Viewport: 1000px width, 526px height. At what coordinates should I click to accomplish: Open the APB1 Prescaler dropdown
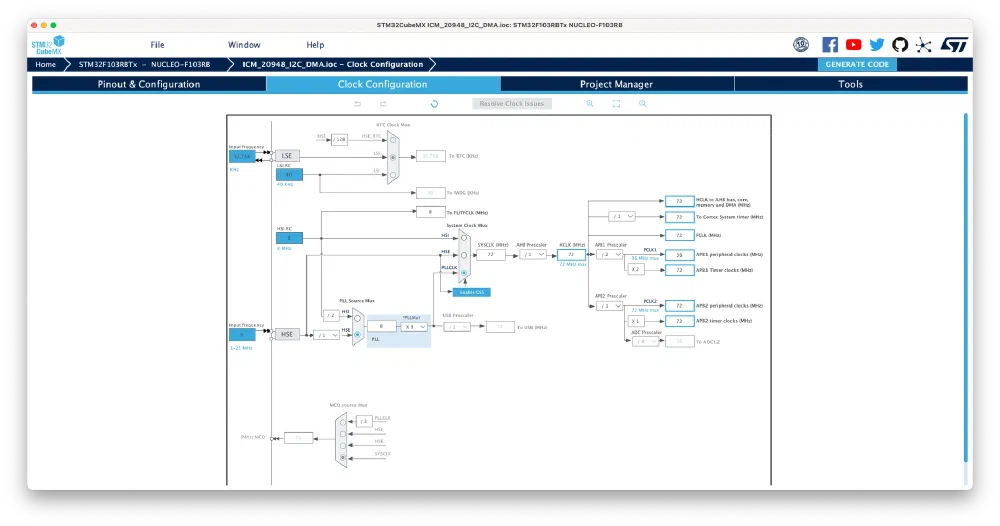tap(610, 255)
